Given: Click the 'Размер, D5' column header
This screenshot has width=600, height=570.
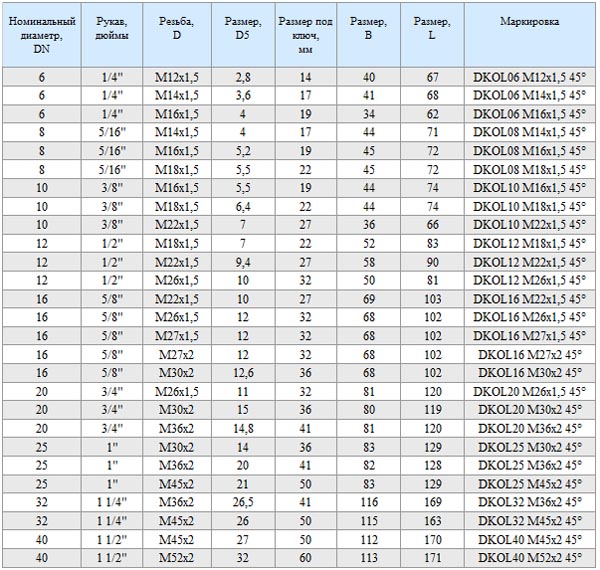Looking at the screenshot, I should click(x=243, y=35).
